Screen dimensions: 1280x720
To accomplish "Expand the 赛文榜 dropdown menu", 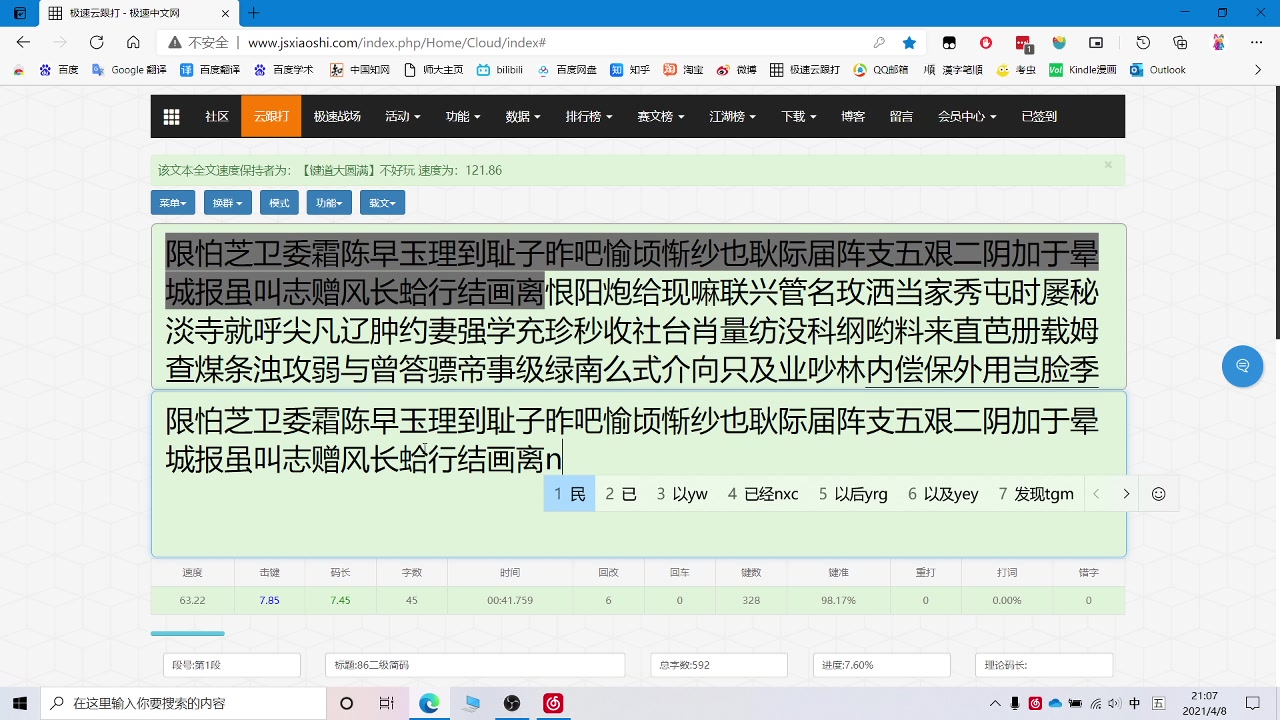I will coord(661,116).
